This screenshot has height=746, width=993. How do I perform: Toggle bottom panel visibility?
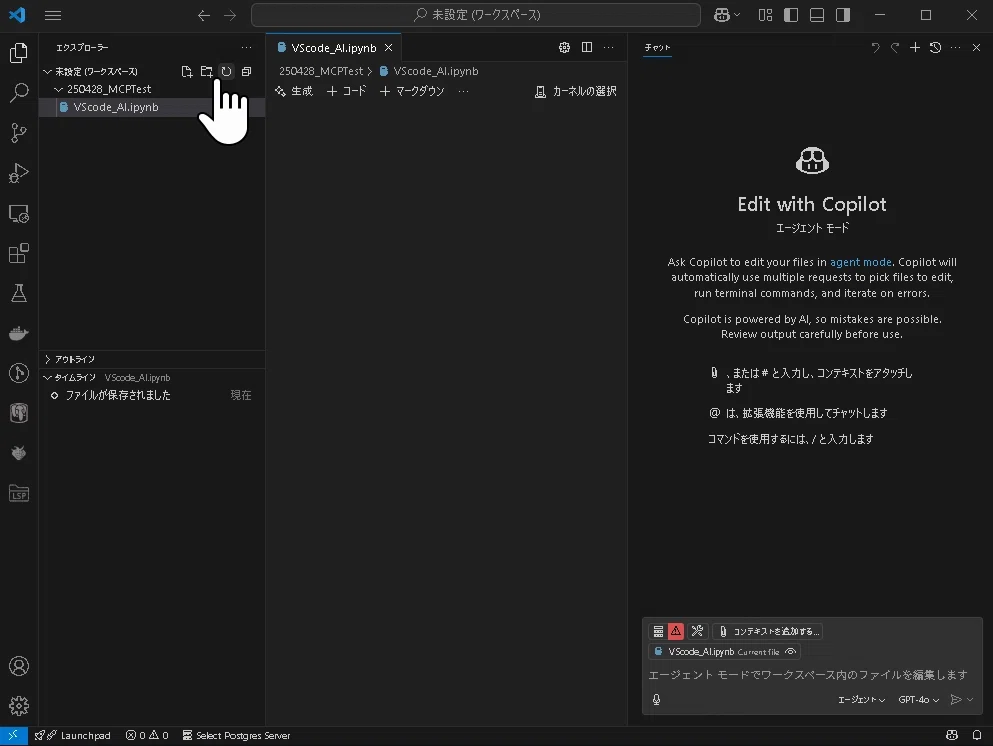click(x=817, y=15)
